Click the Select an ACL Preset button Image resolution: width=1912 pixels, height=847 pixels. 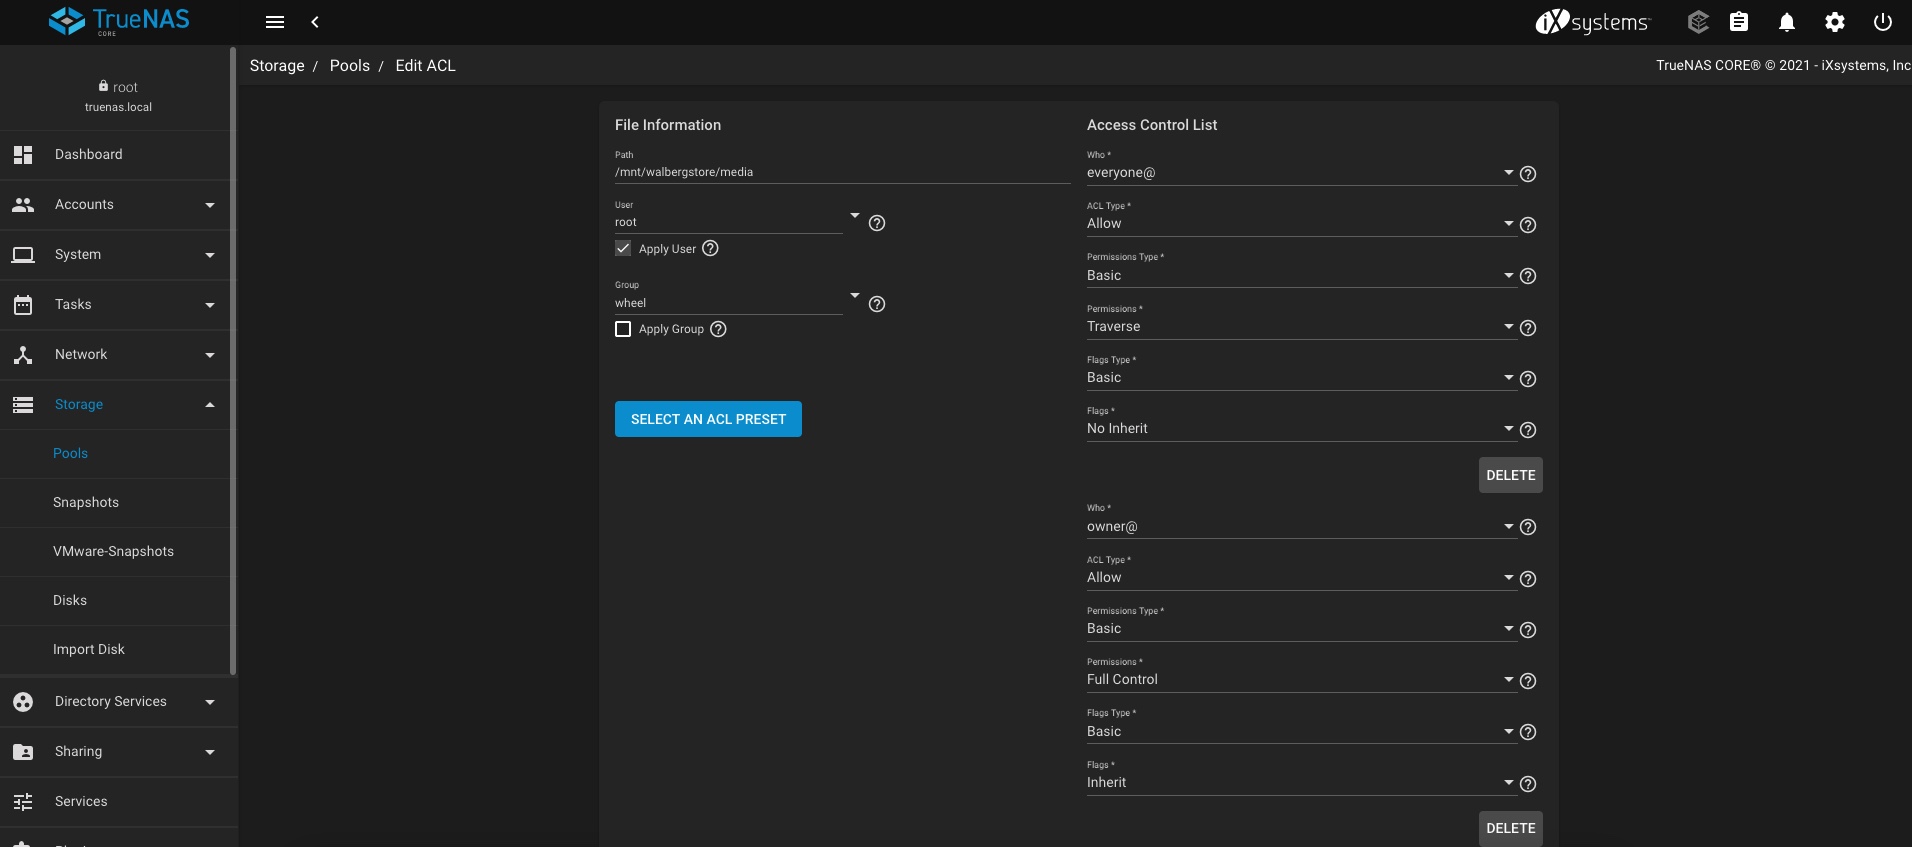pyautogui.click(x=708, y=419)
